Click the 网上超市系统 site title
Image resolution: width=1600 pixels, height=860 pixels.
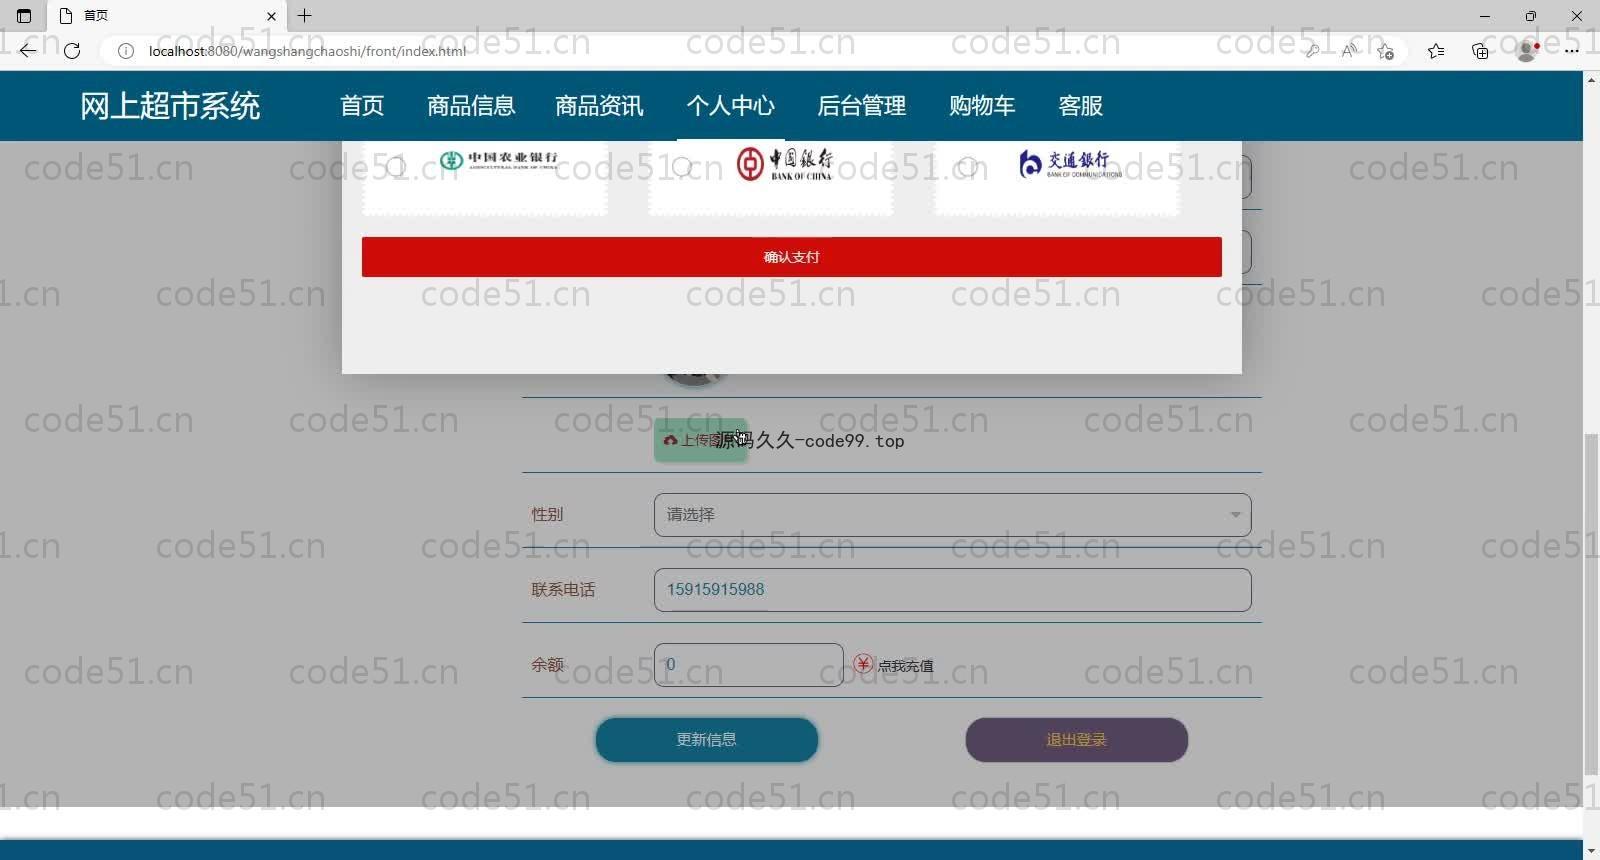point(170,106)
